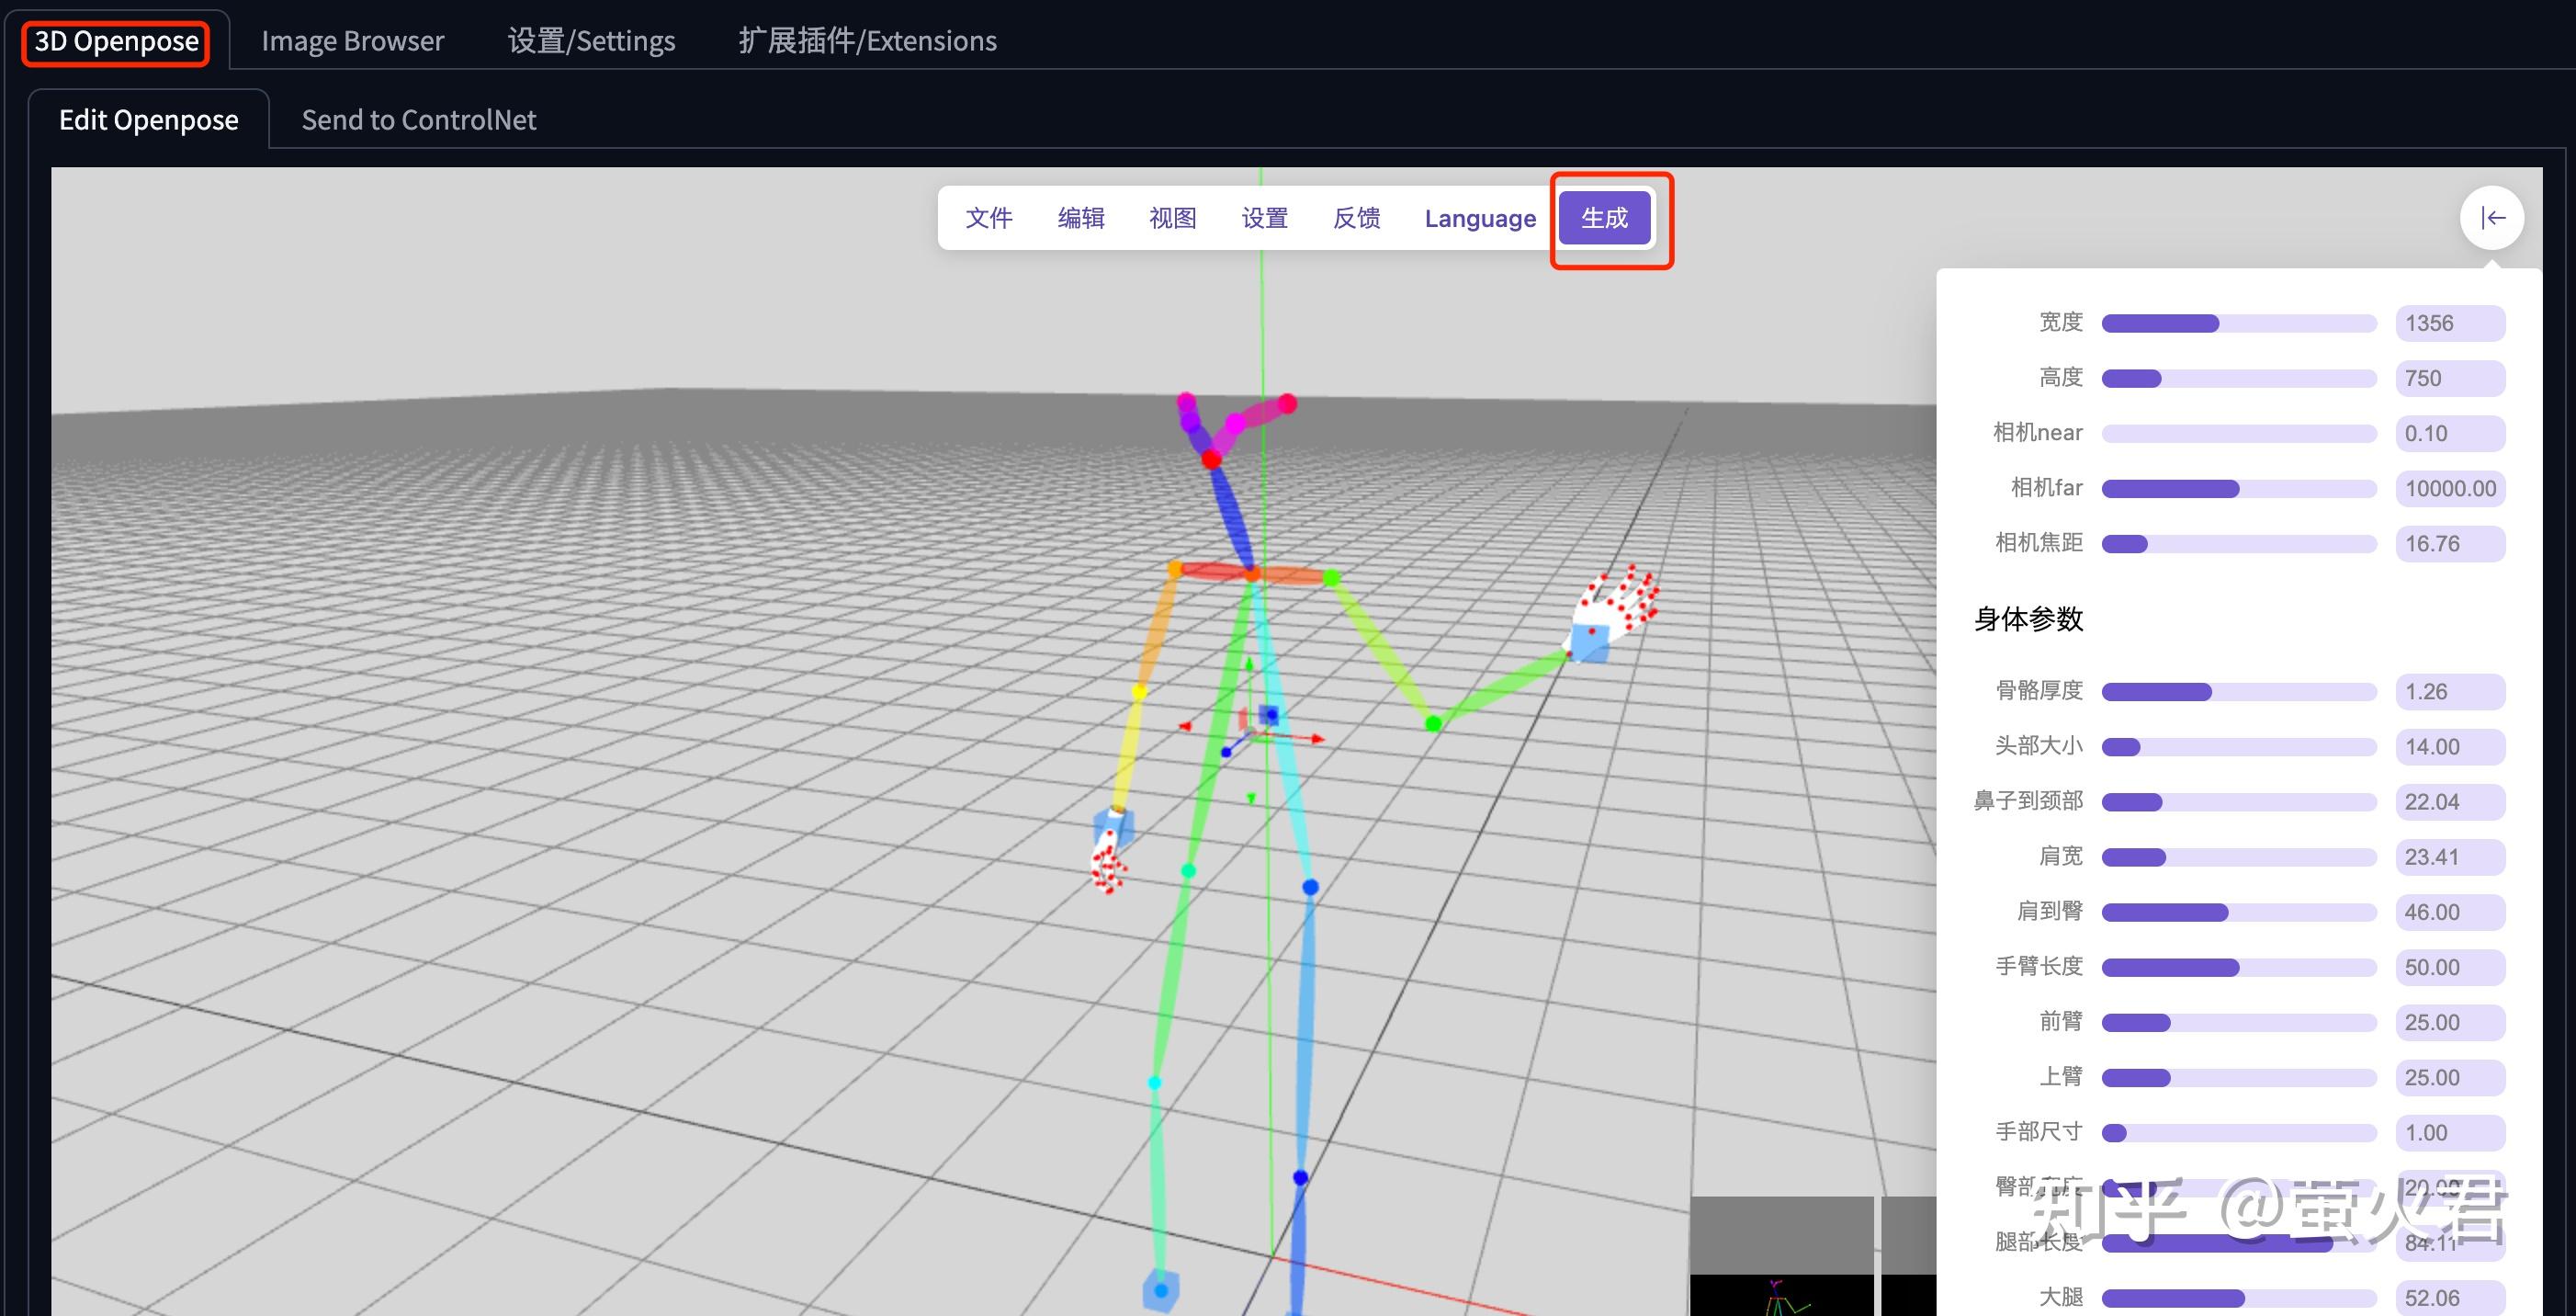
Task: Collapse the right parameters panel
Action: pos(2494,218)
